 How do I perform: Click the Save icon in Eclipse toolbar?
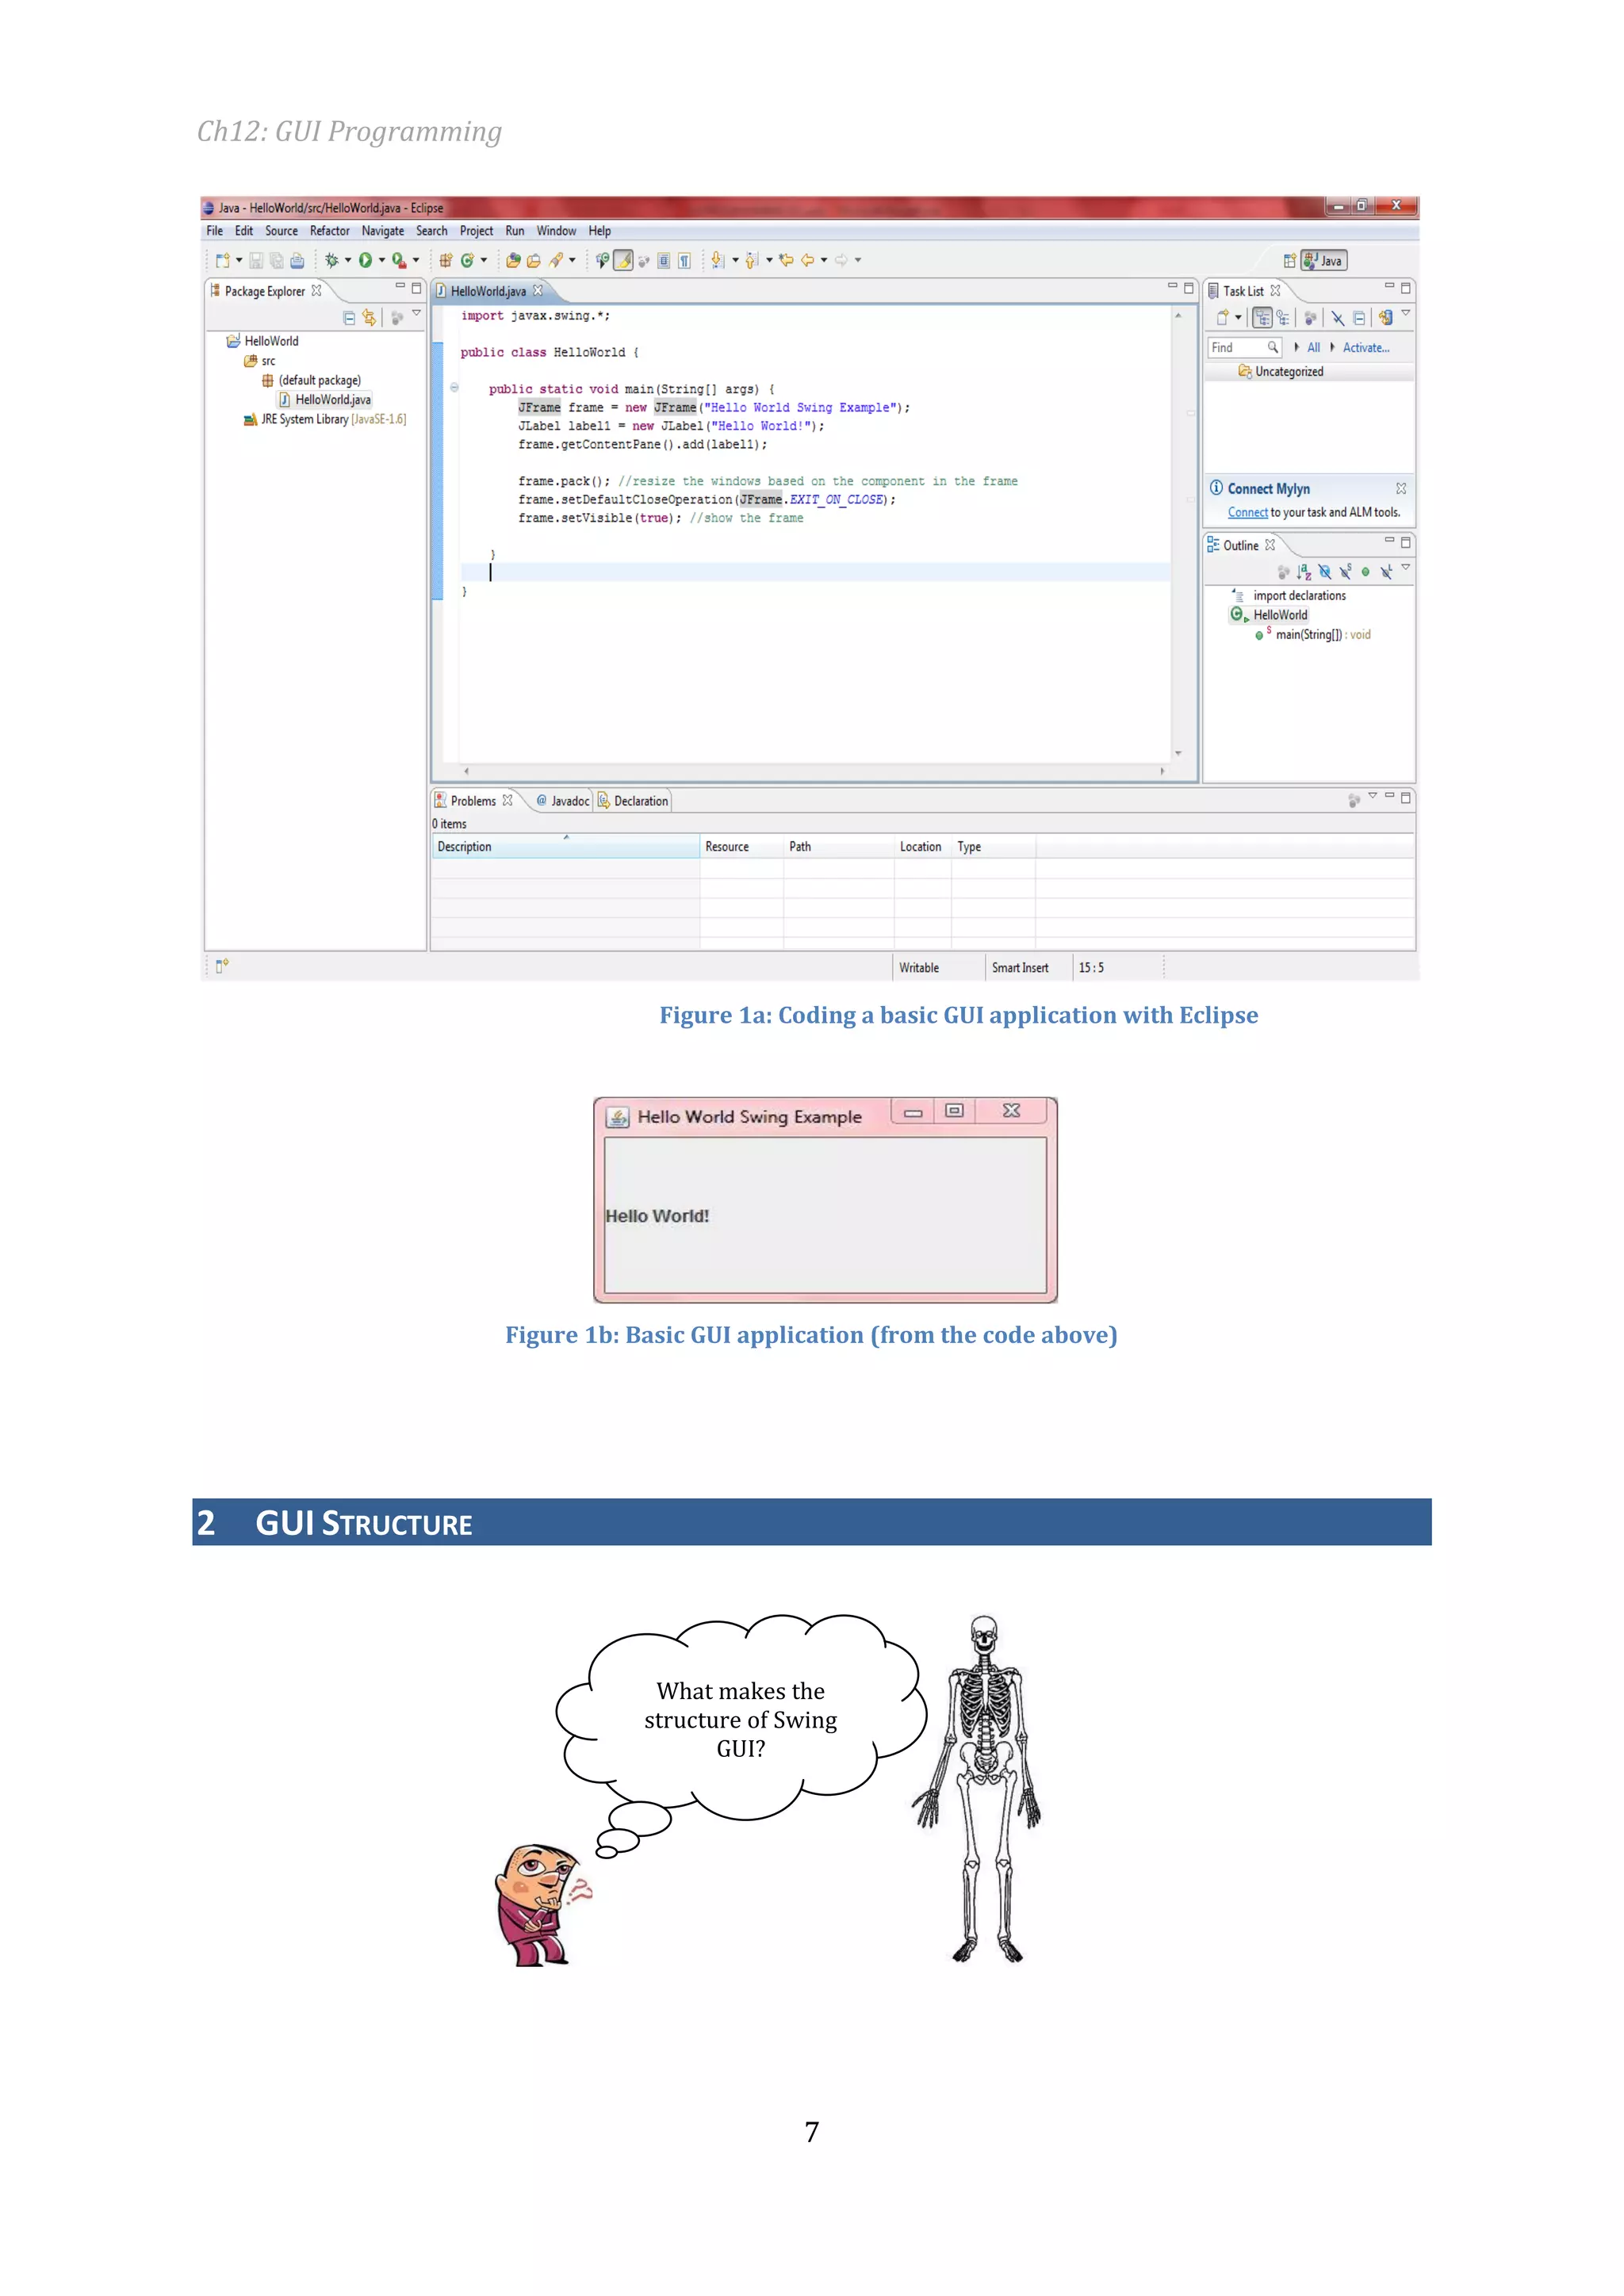[256, 260]
